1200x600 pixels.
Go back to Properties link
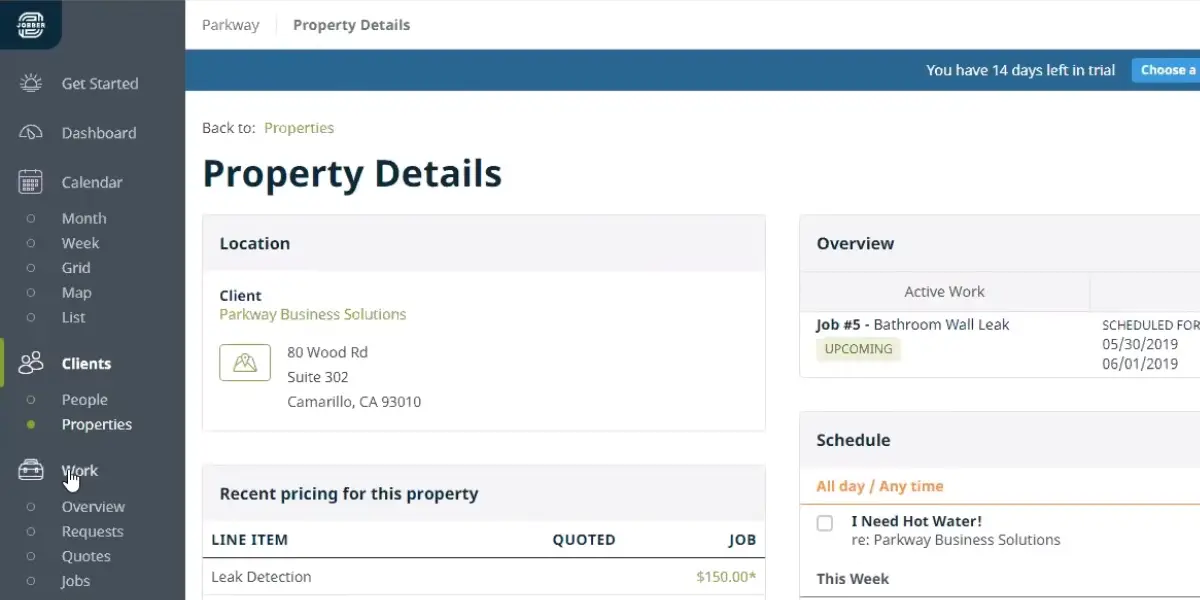coord(299,128)
